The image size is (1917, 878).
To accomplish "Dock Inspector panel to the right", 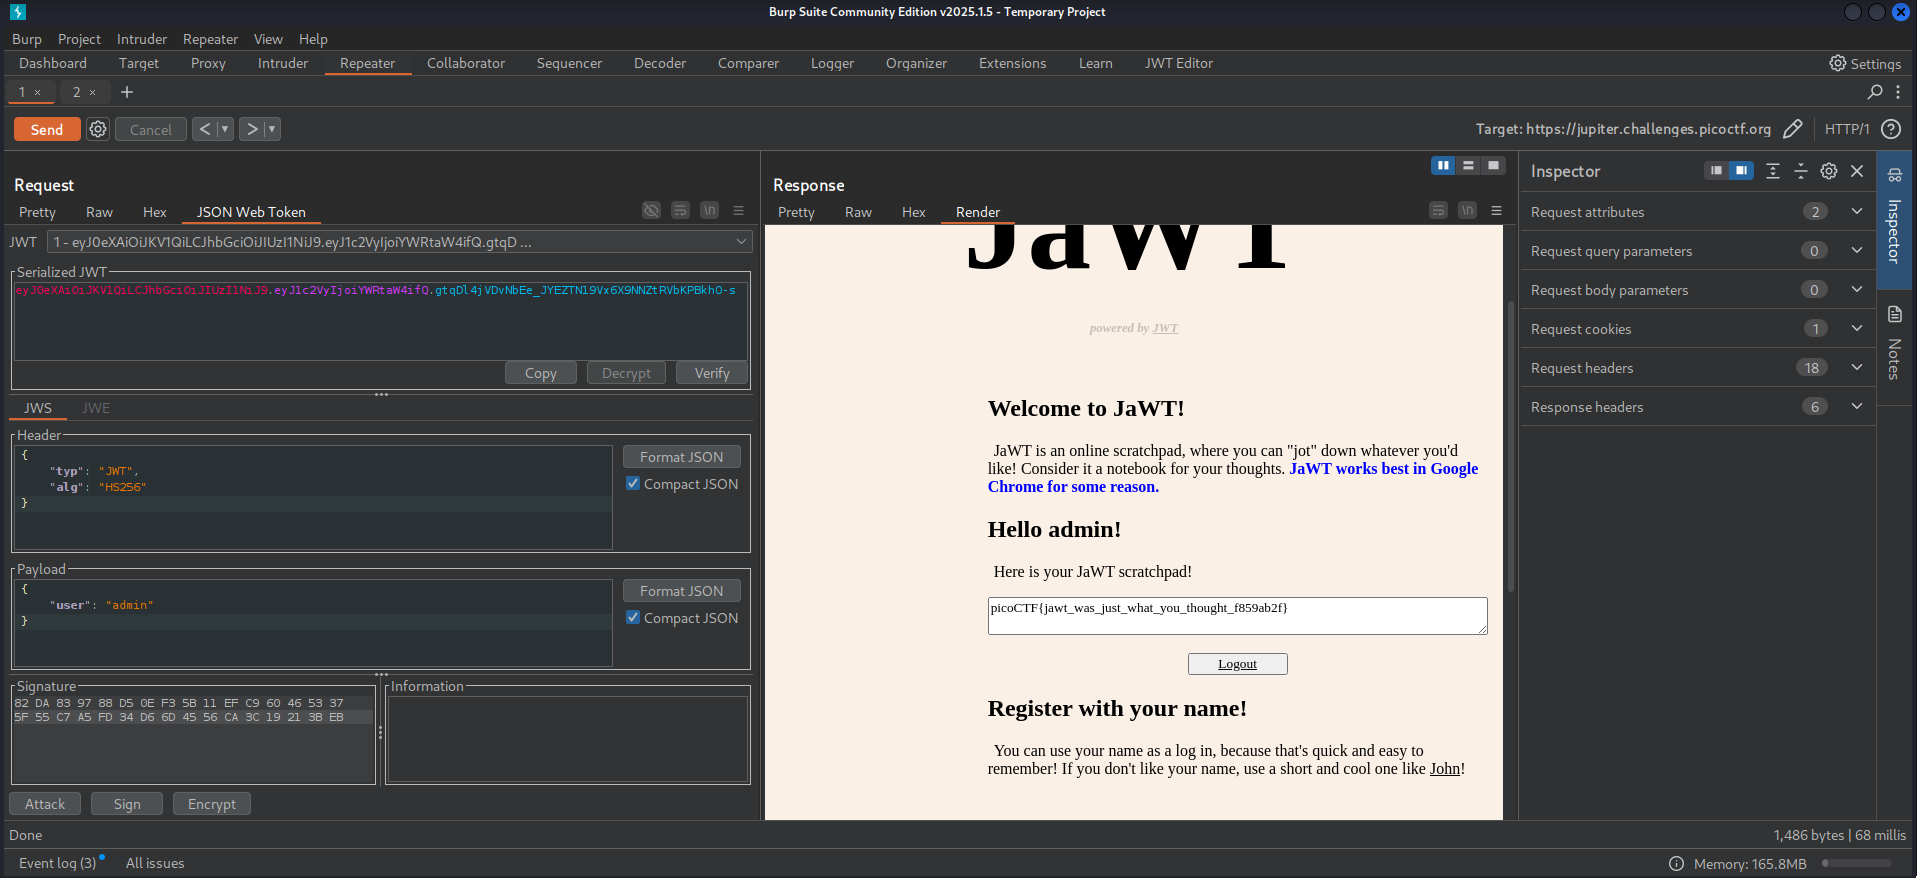I will (x=1741, y=171).
